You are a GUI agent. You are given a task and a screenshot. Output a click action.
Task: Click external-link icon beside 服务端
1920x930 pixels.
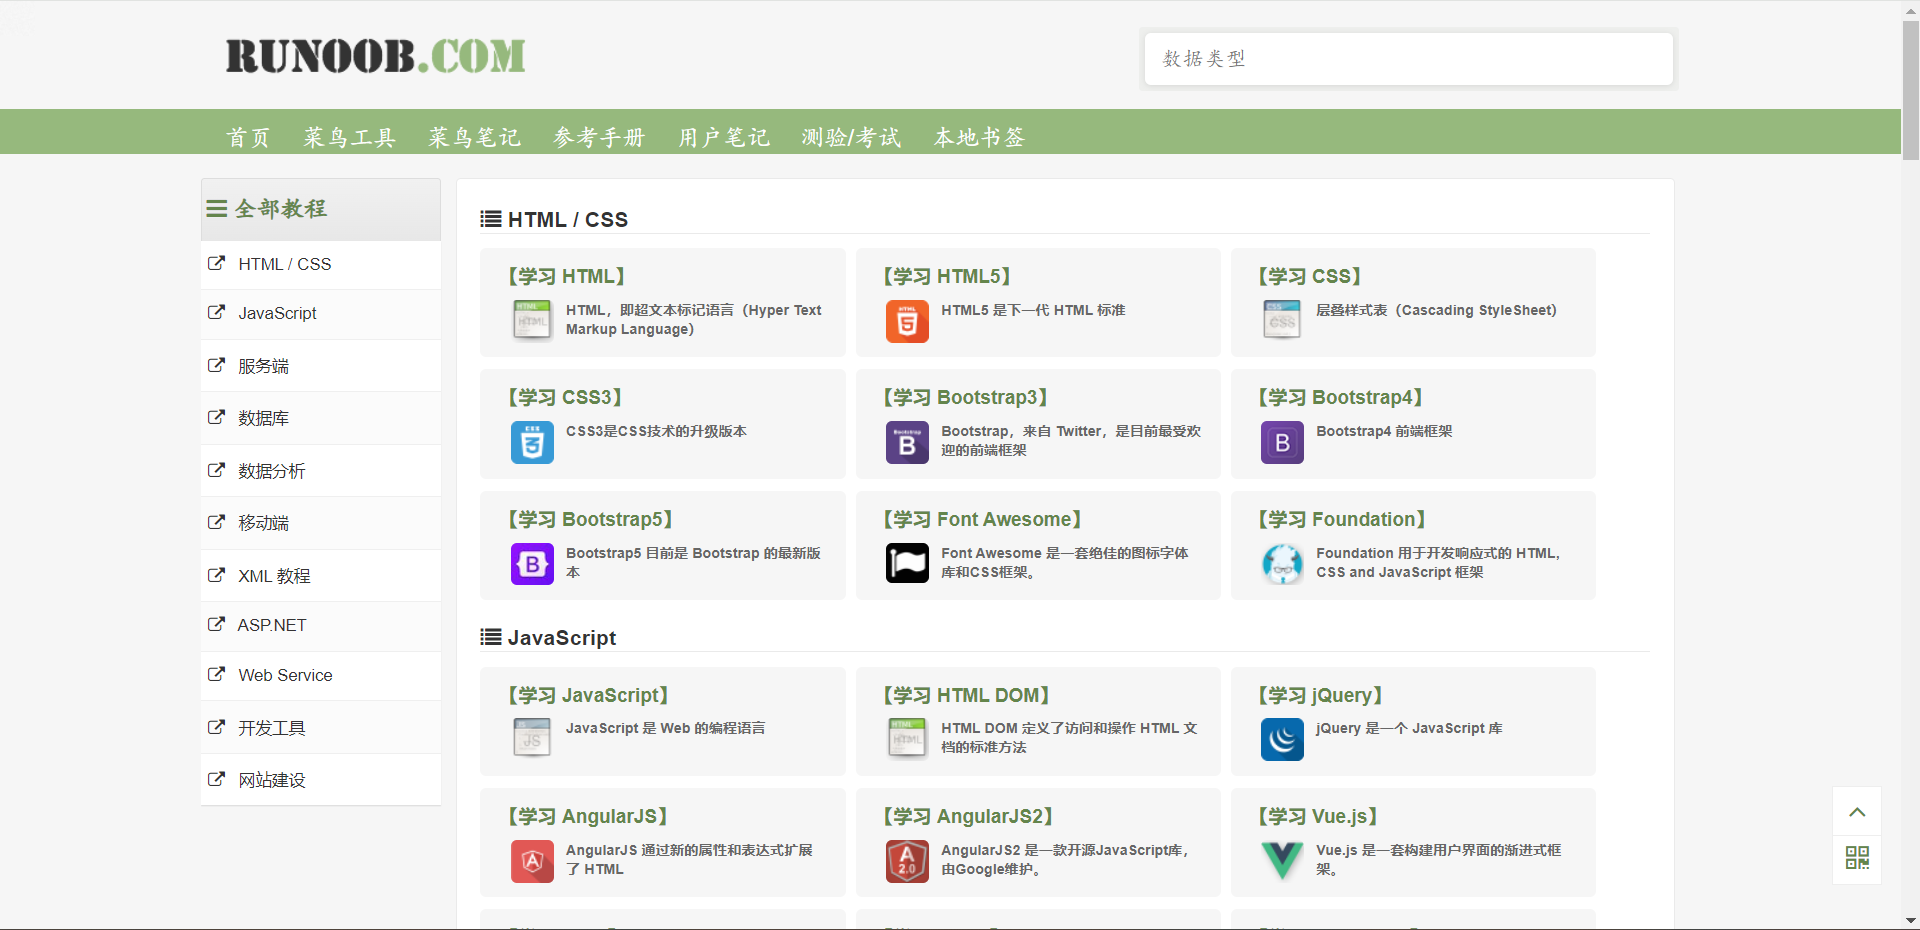coord(216,365)
